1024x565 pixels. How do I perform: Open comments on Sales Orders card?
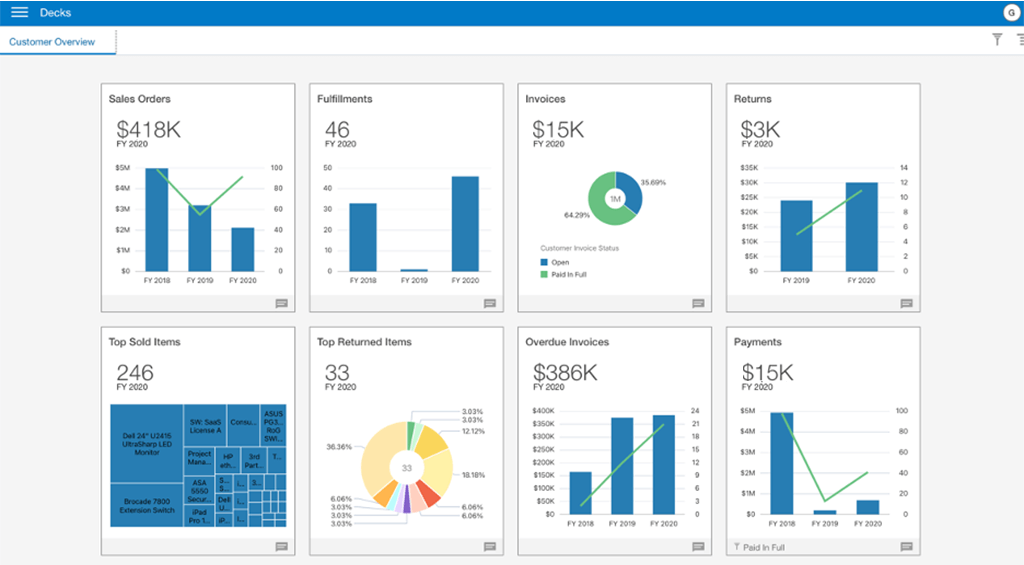[x=281, y=304]
